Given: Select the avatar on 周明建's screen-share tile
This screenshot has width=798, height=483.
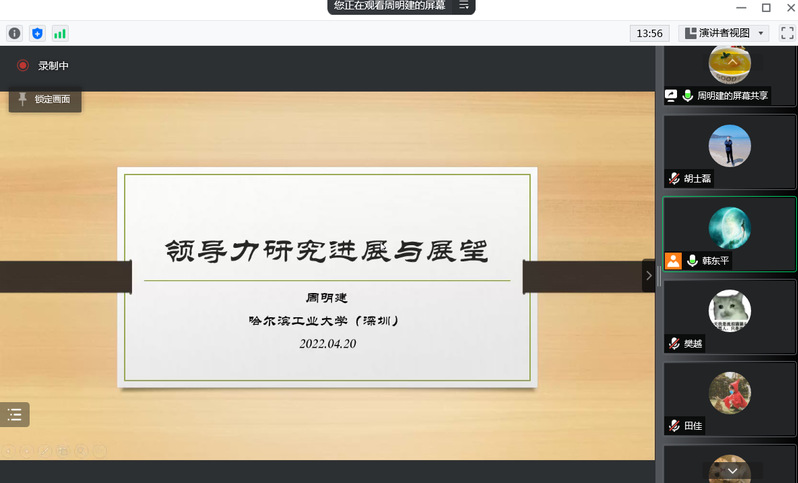Looking at the screenshot, I should point(729,64).
